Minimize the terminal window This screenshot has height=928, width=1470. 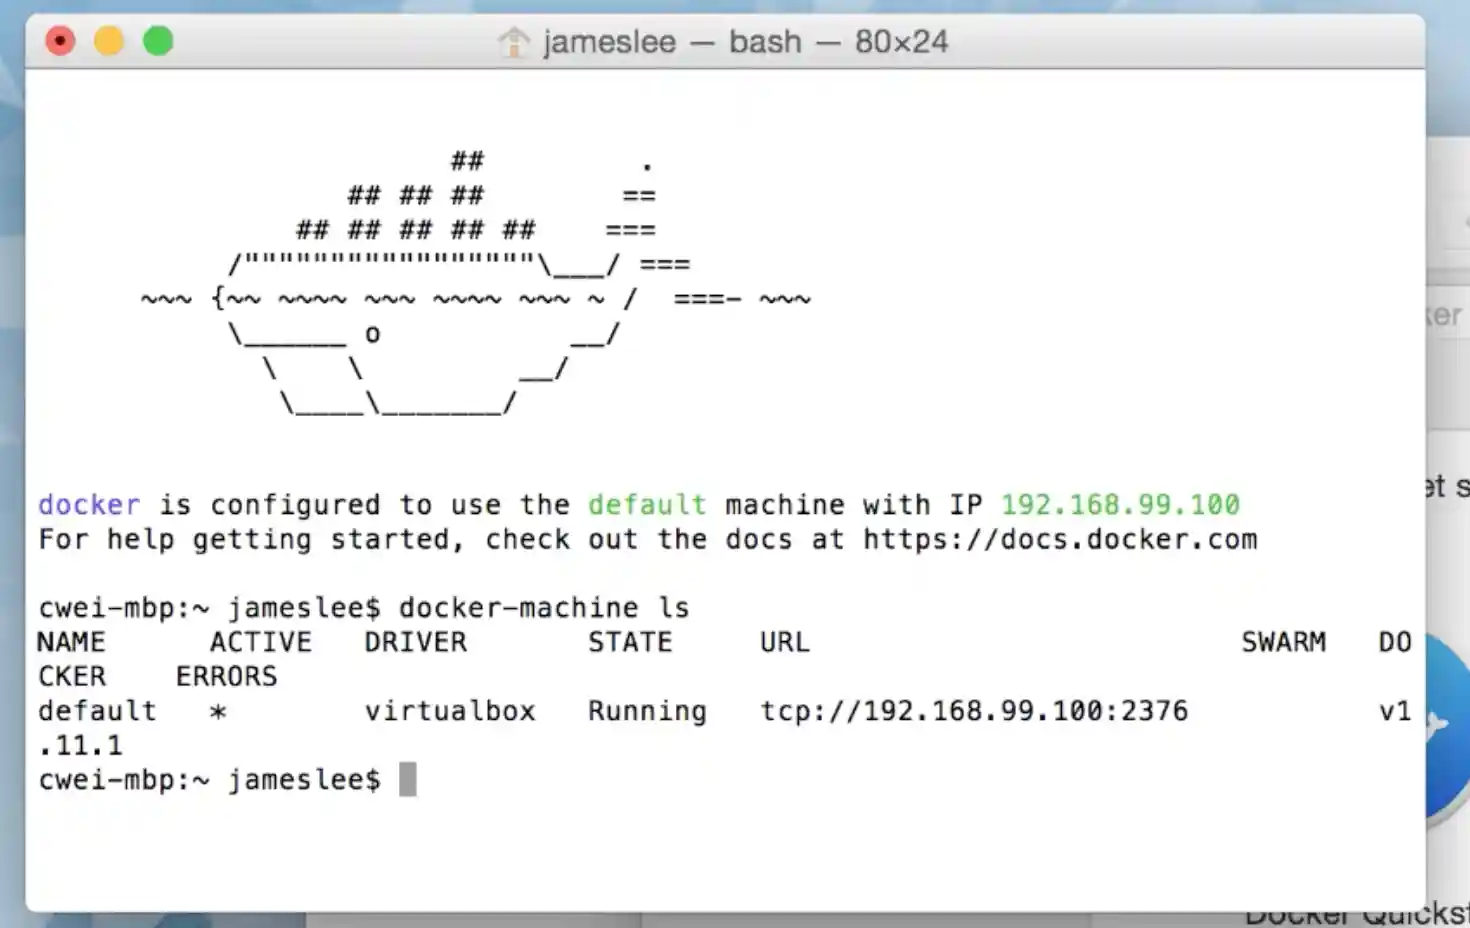[109, 40]
